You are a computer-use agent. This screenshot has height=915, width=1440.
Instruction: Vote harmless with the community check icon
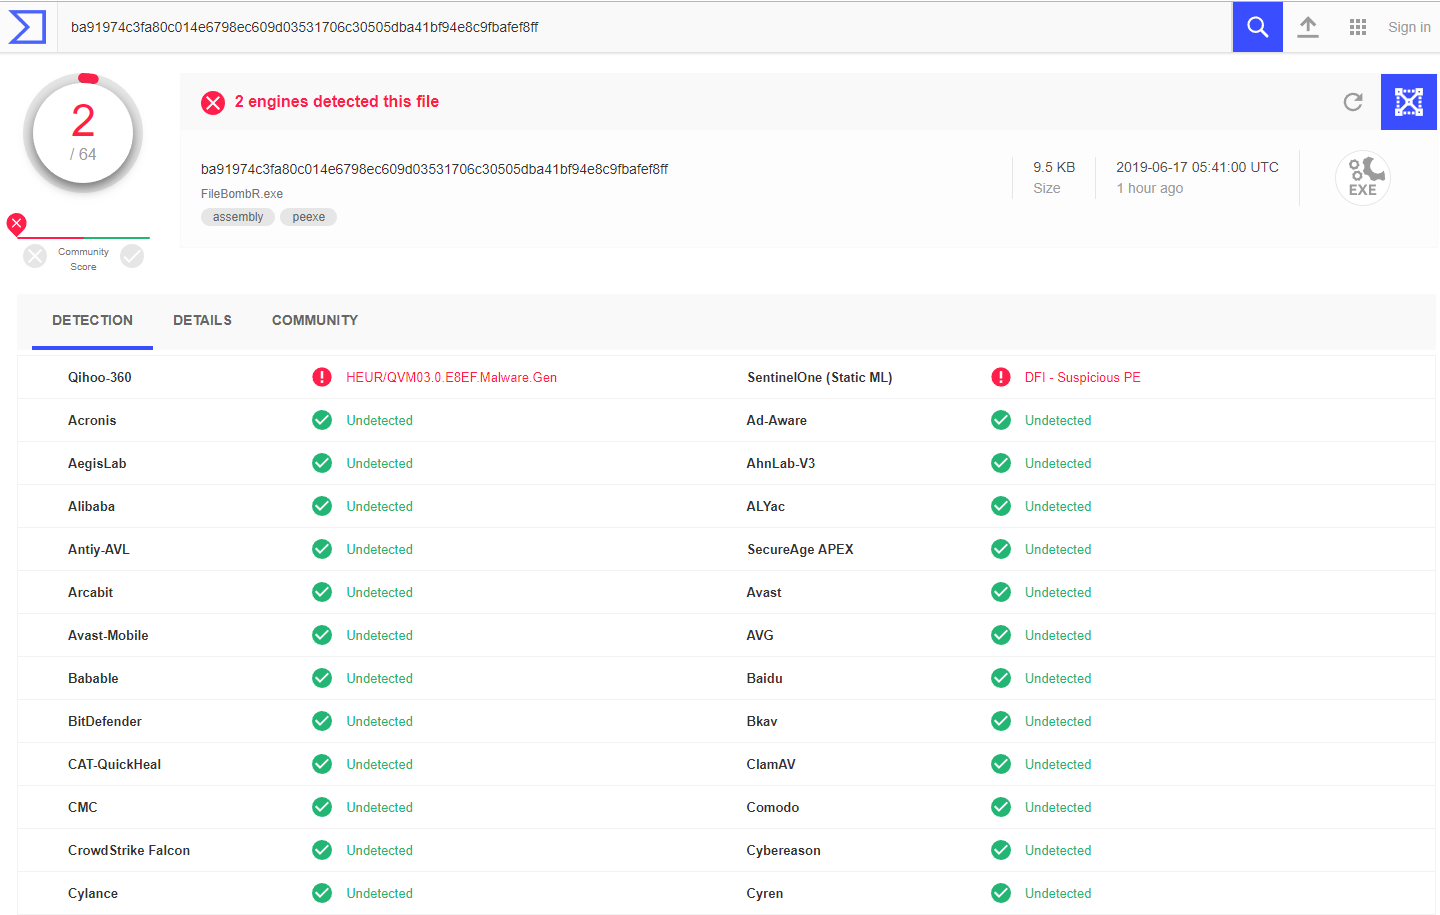coord(132,256)
